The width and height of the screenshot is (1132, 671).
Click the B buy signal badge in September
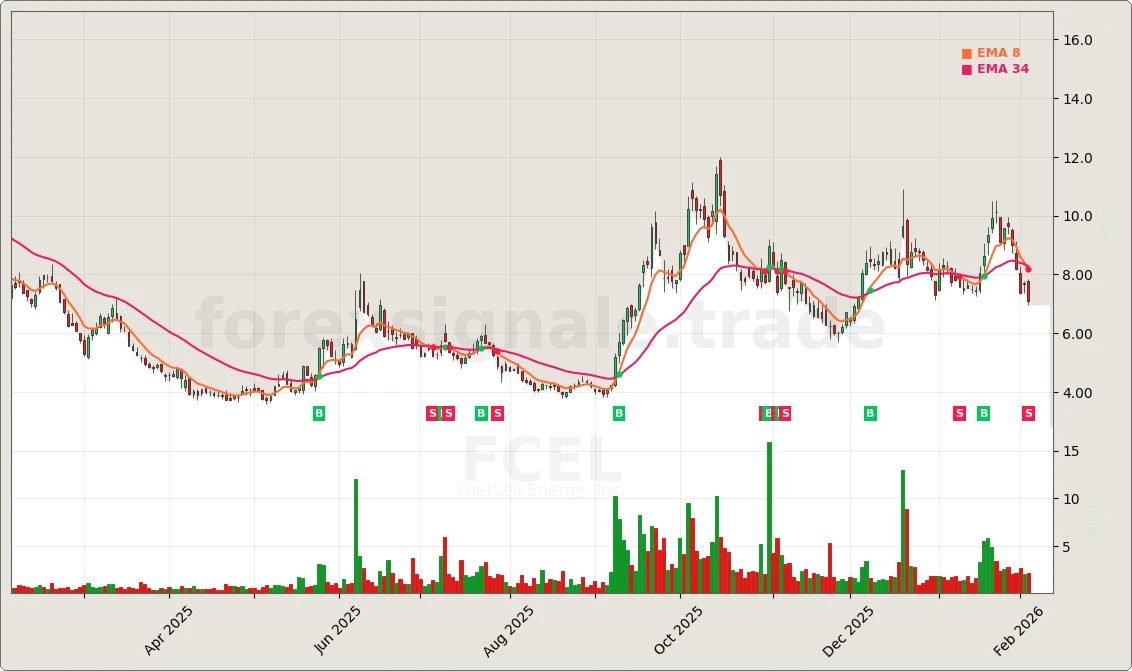click(618, 412)
